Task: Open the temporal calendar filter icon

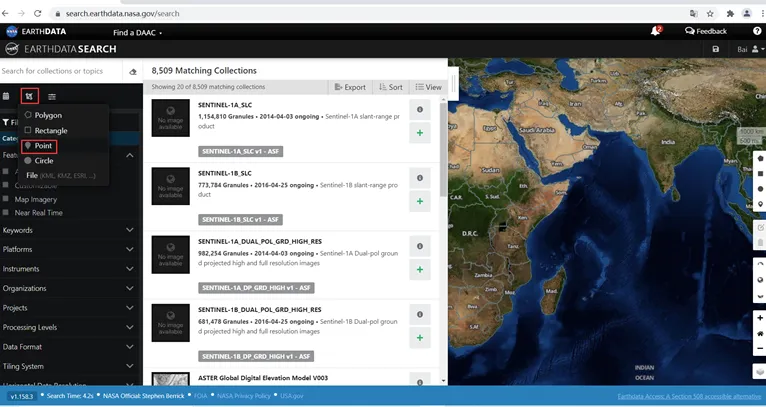Action: [x=6, y=96]
